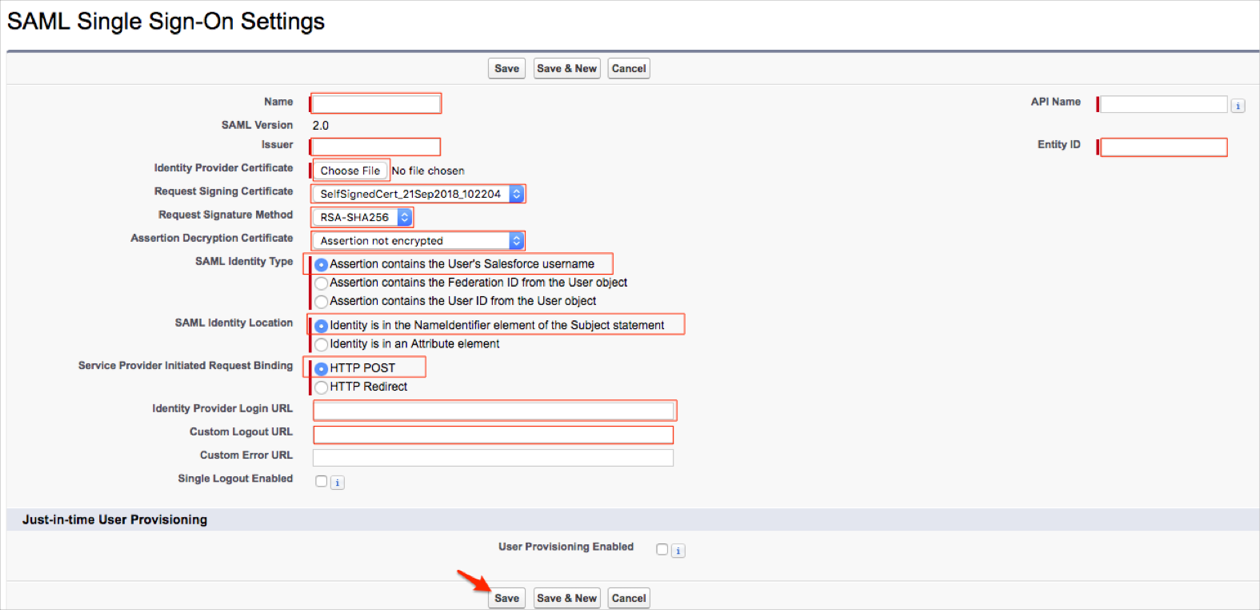The width and height of the screenshot is (1260, 610).
Task: Open the Request Signing Certificate dropdown
Action: tap(418, 194)
